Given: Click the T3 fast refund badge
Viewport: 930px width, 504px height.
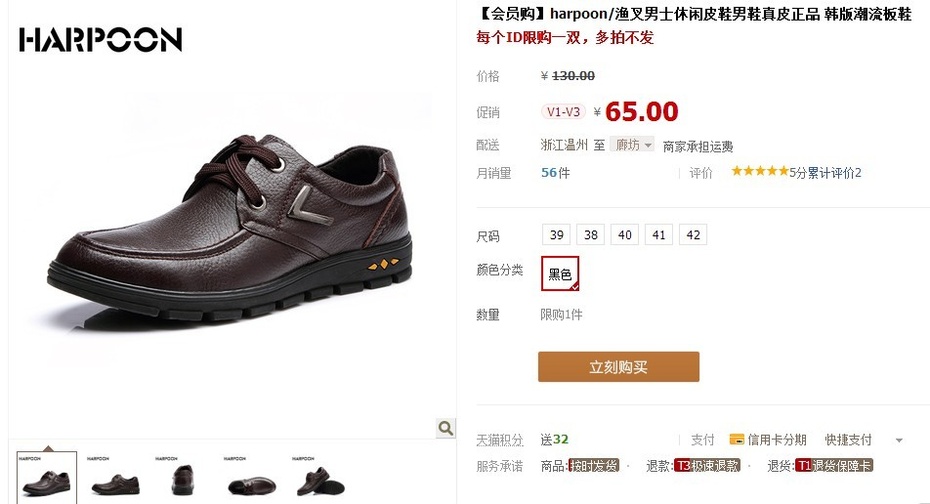Looking at the screenshot, I should pos(707,466).
